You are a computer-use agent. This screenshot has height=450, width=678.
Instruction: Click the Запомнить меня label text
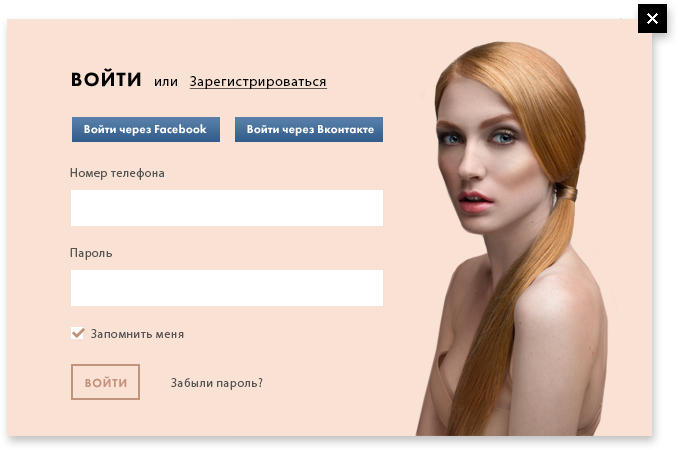[137, 334]
